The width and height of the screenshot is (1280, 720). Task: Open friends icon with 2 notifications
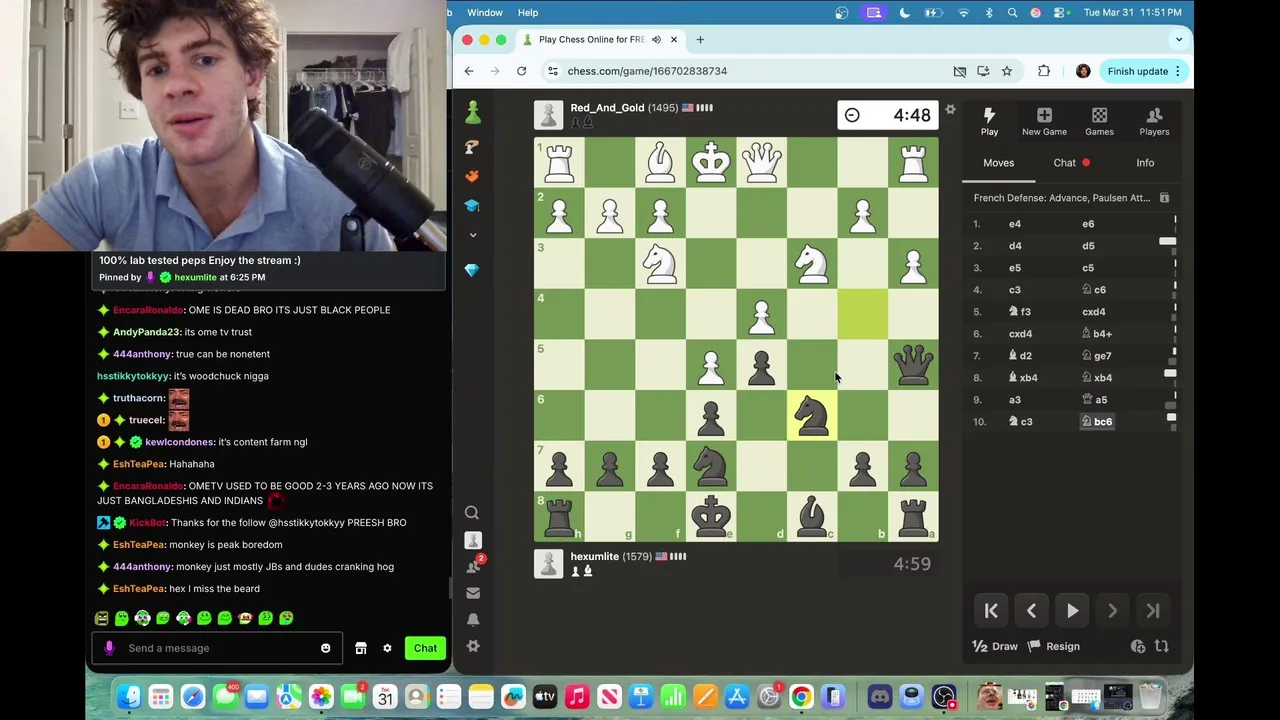[x=473, y=566]
